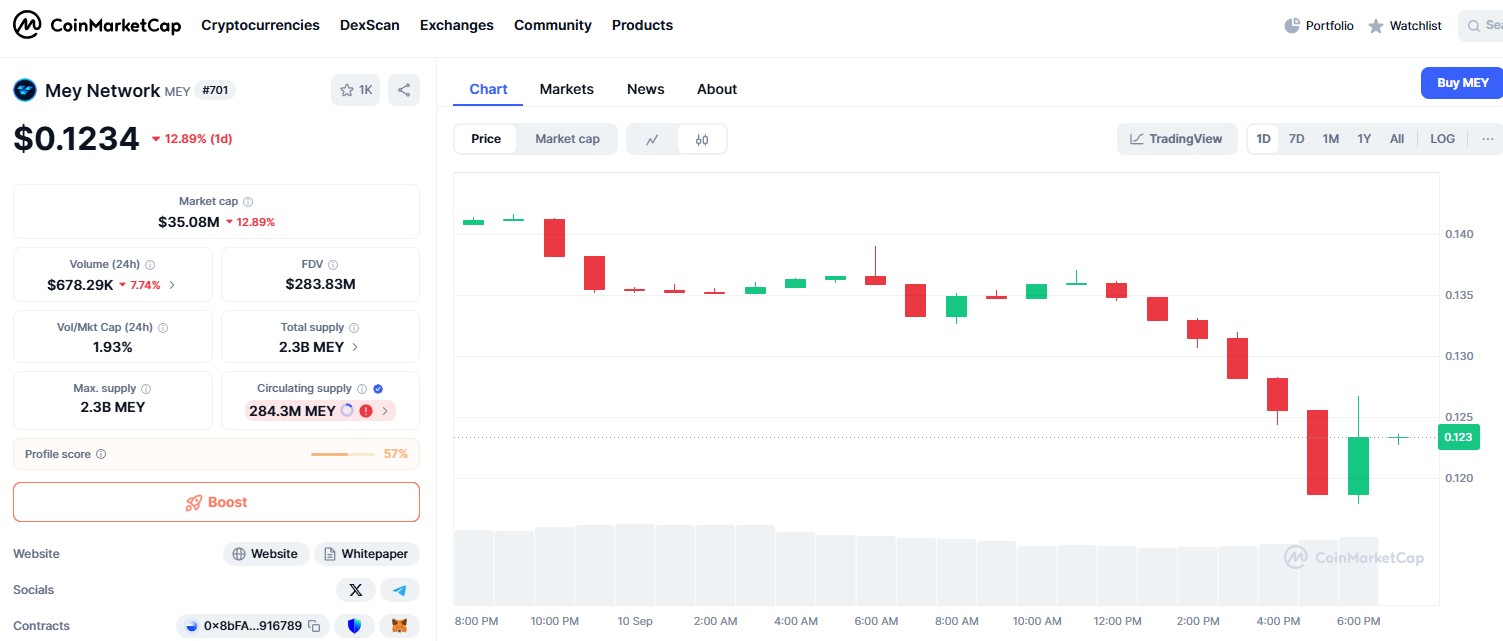Open chart more options ellipsis
1503x641 pixels.
click(x=1488, y=139)
